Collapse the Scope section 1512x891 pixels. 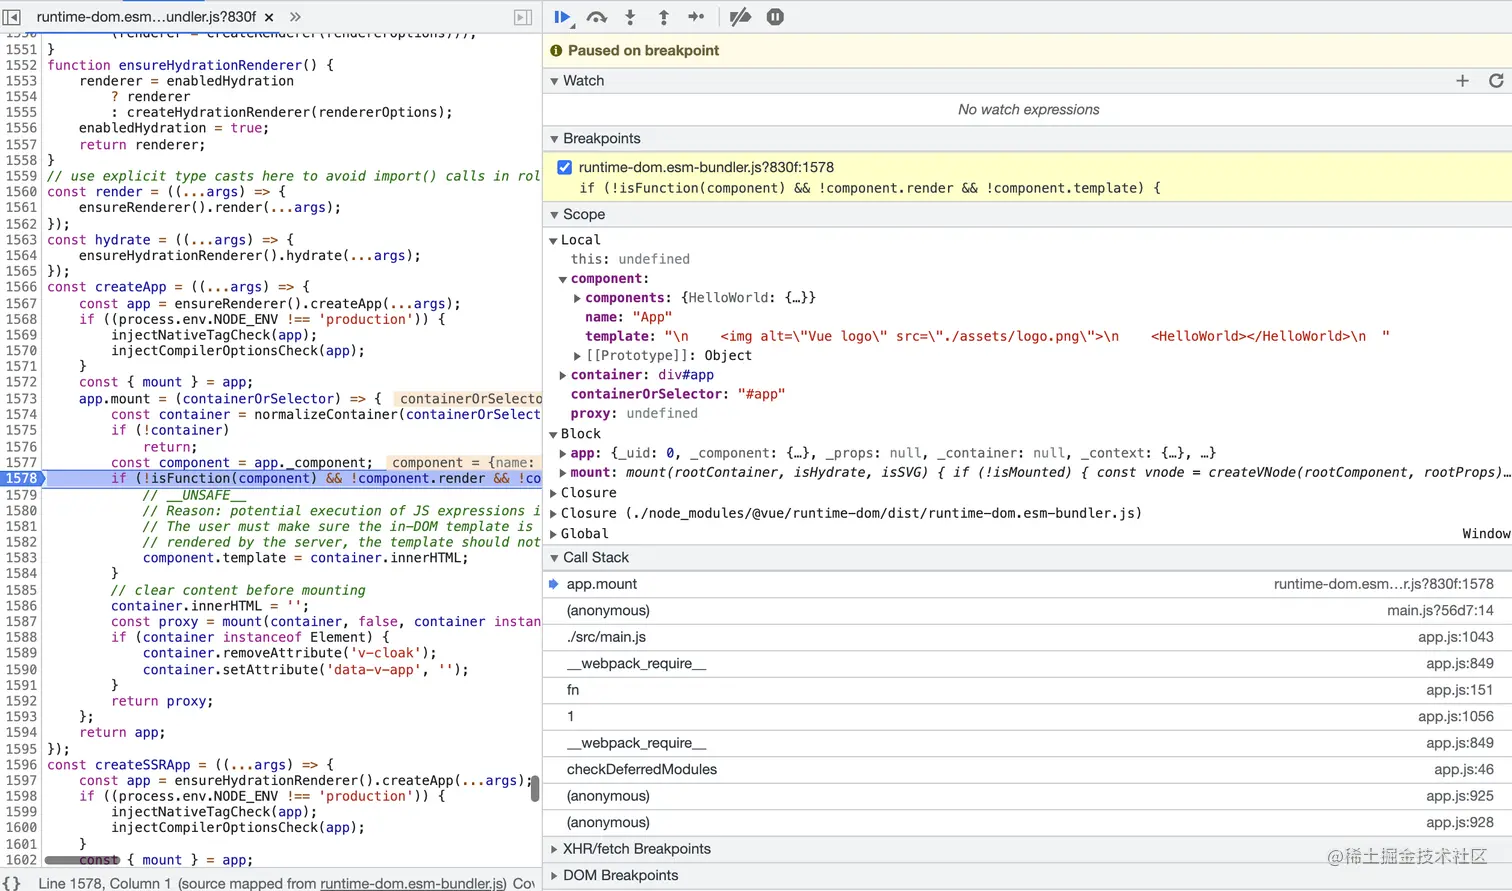pos(554,215)
